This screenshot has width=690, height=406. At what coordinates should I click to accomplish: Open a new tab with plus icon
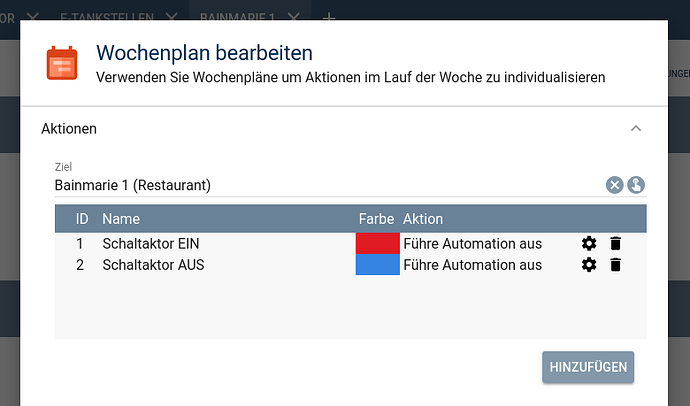pos(329,18)
